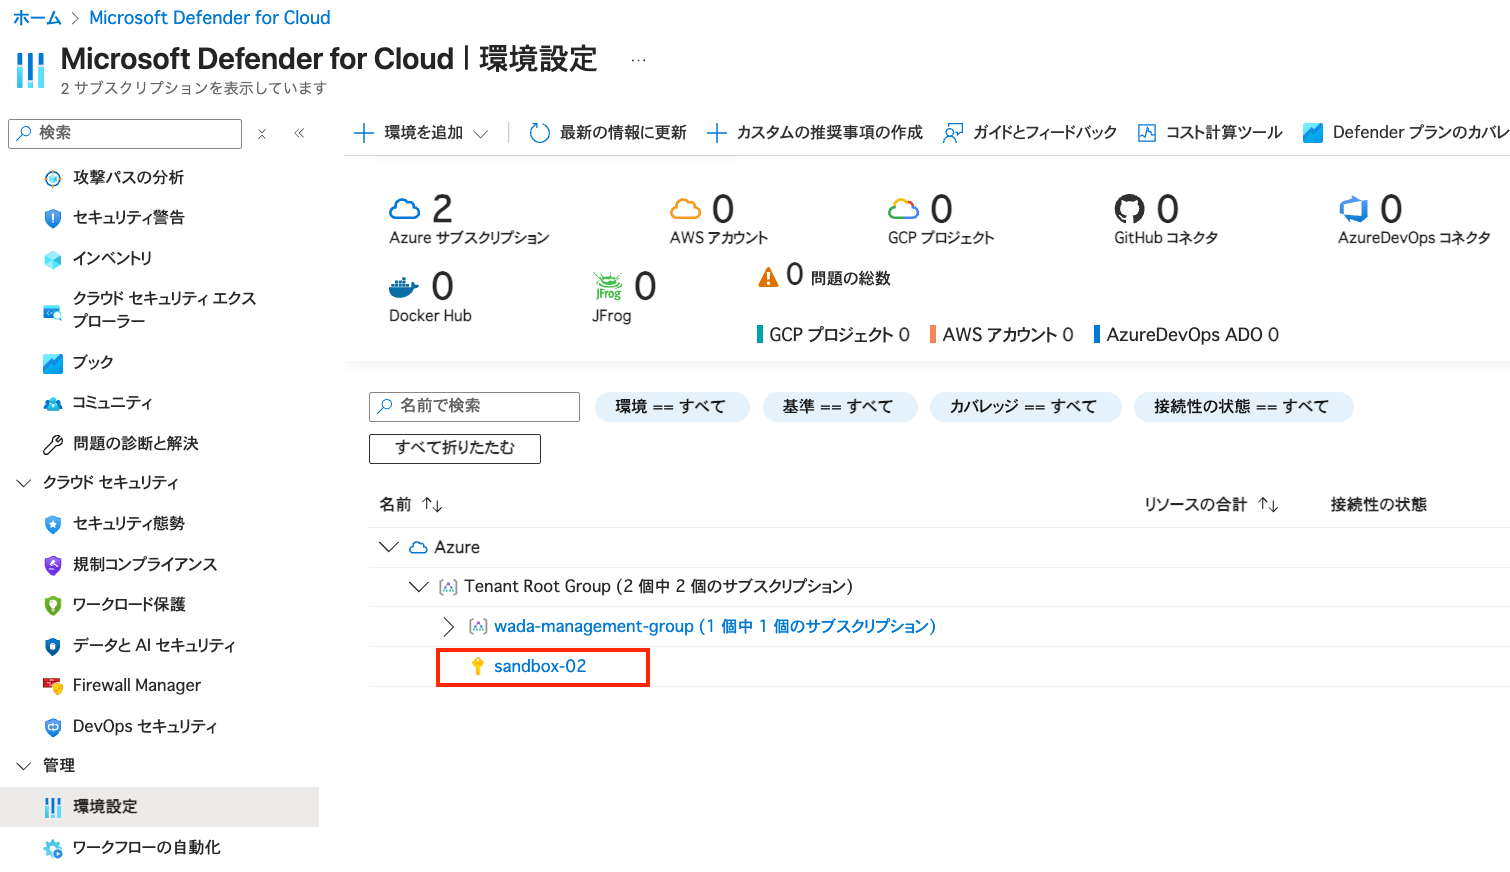
Task: Open the Cloud Security Explorer icon
Action: pos(53,311)
